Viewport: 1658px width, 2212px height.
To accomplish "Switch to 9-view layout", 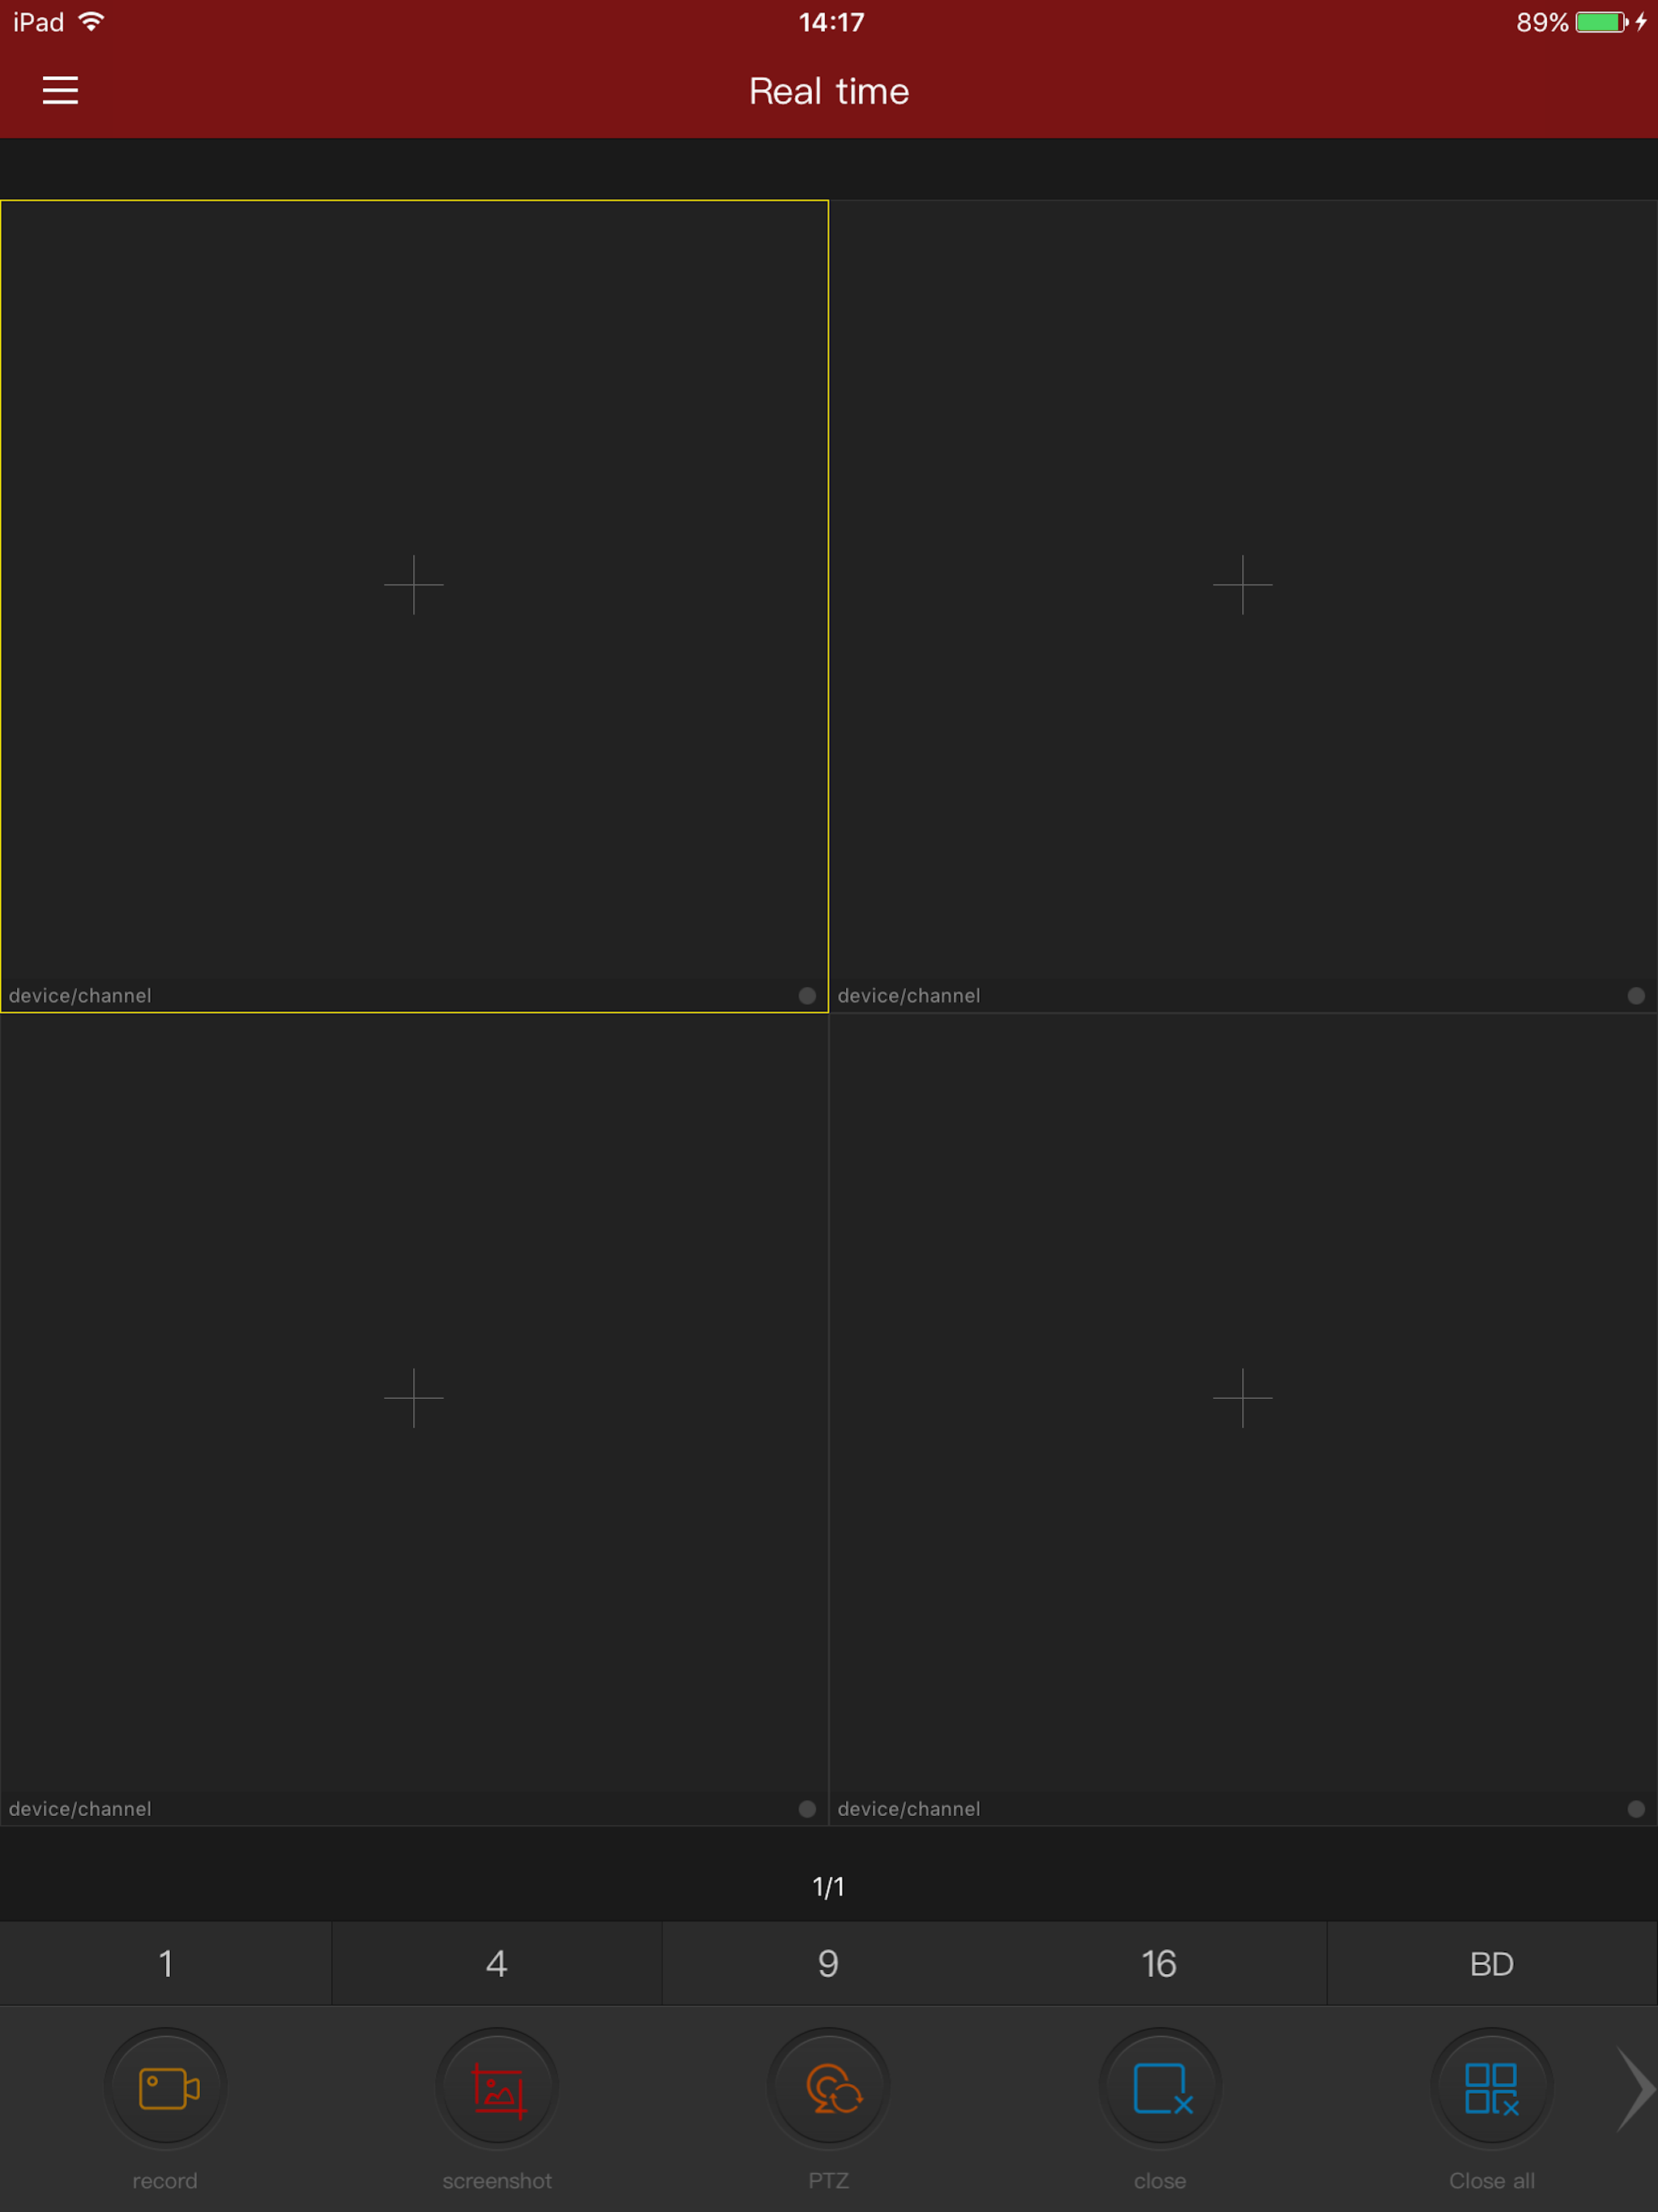I will (x=829, y=1963).
